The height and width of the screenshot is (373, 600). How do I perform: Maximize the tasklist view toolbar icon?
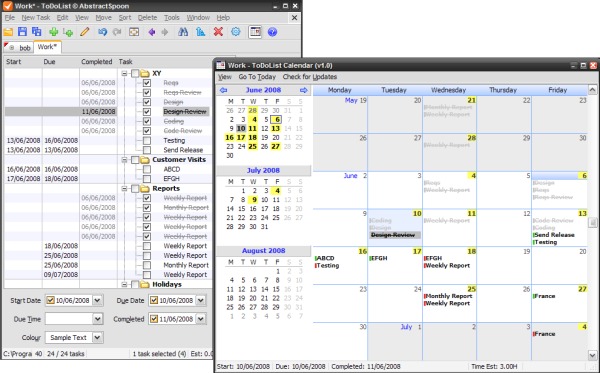pyautogui.click(x=134, y=32)
